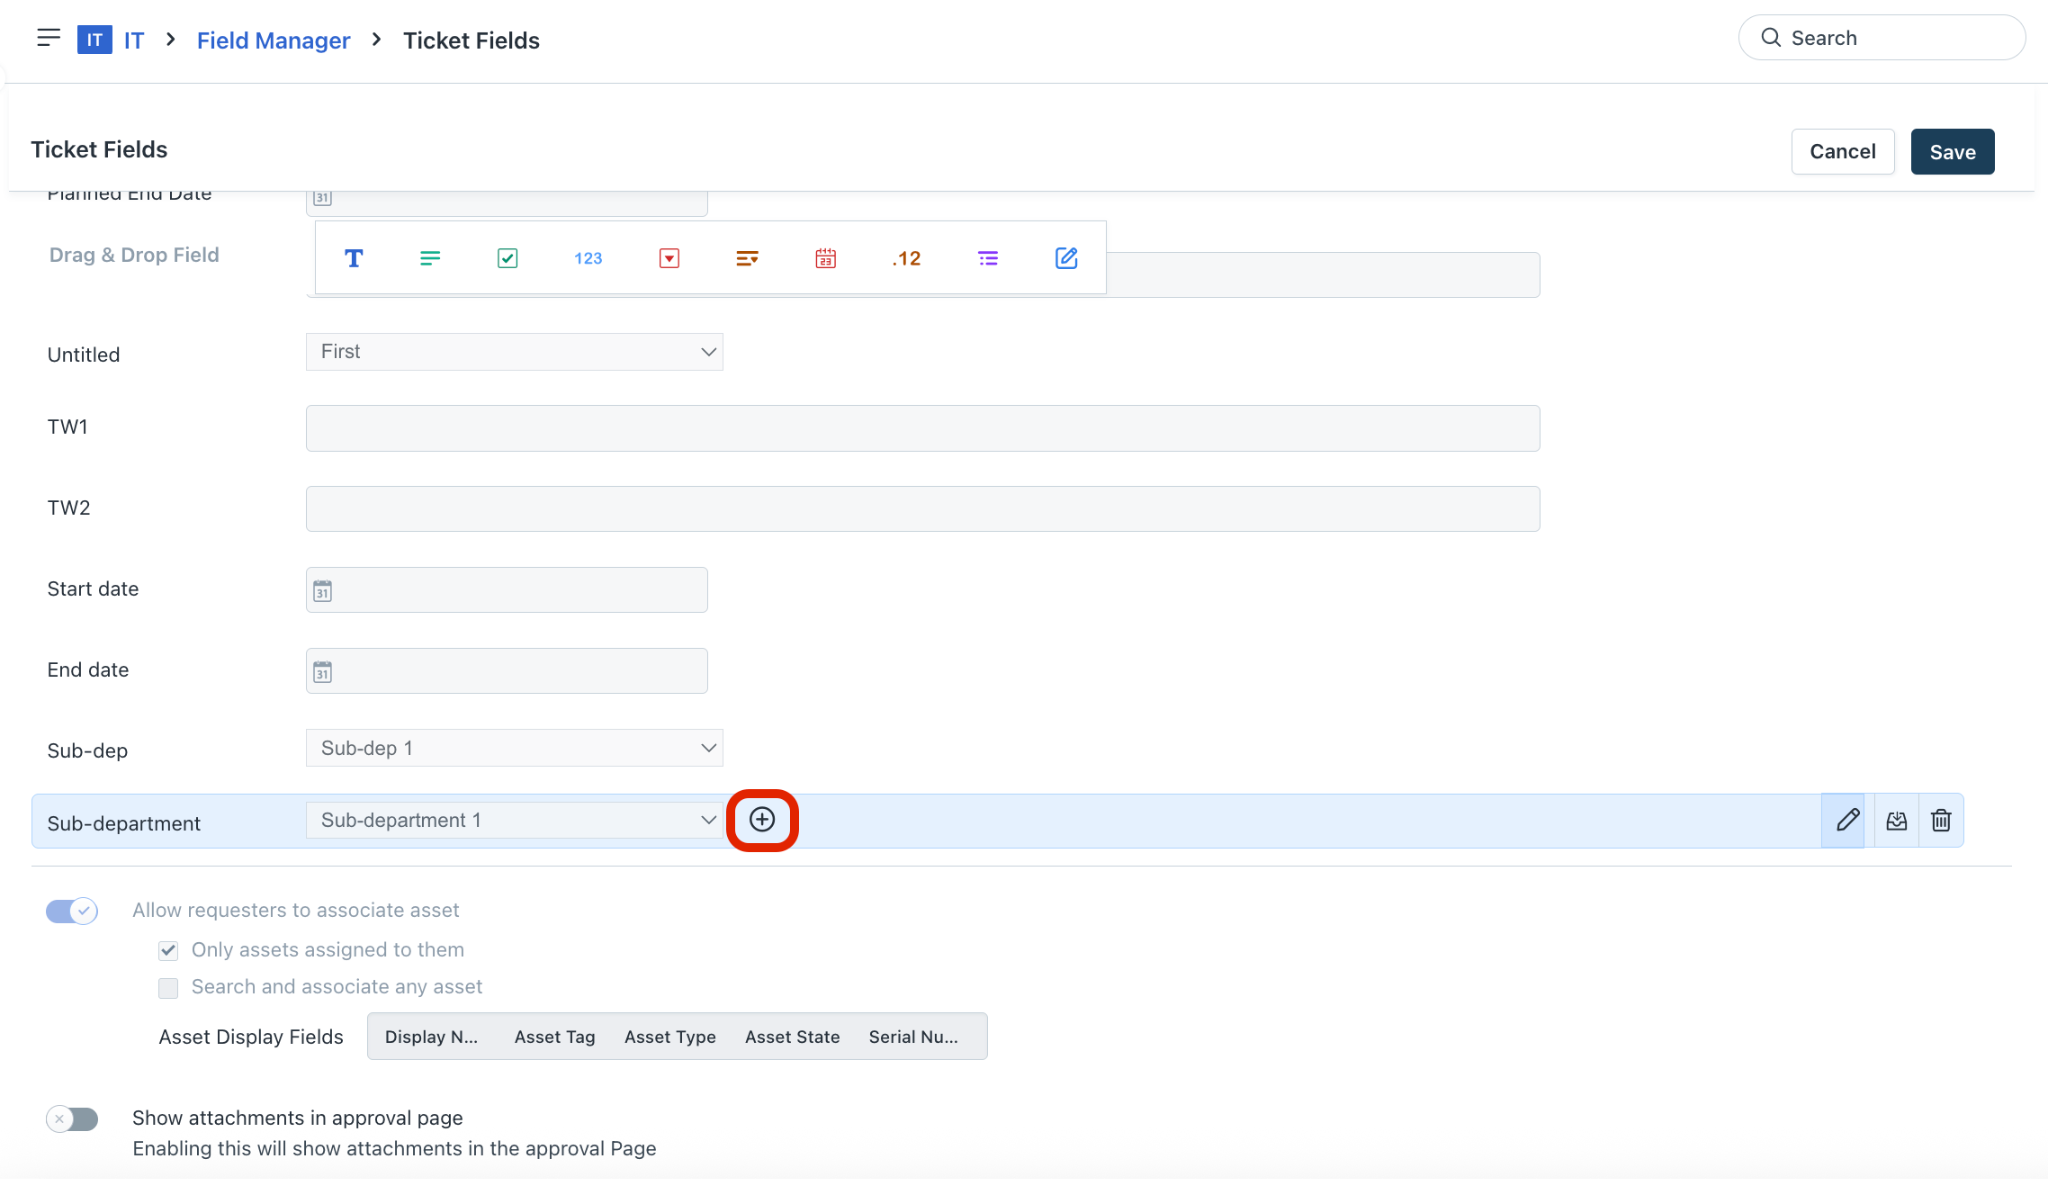Open the Untitled dropdown showing 'First'
The image size is (2048, 1179).
point(514,352)
